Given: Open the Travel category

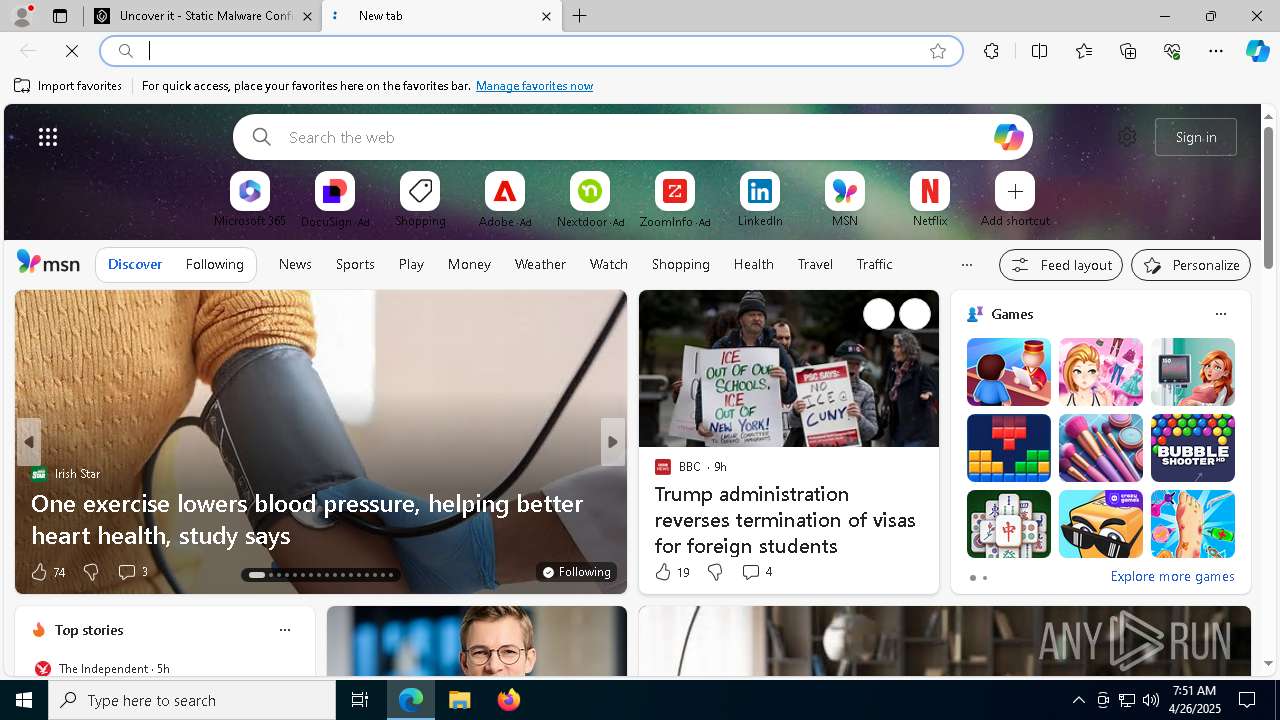Looking at the screenshot, I should pos(815,264).
